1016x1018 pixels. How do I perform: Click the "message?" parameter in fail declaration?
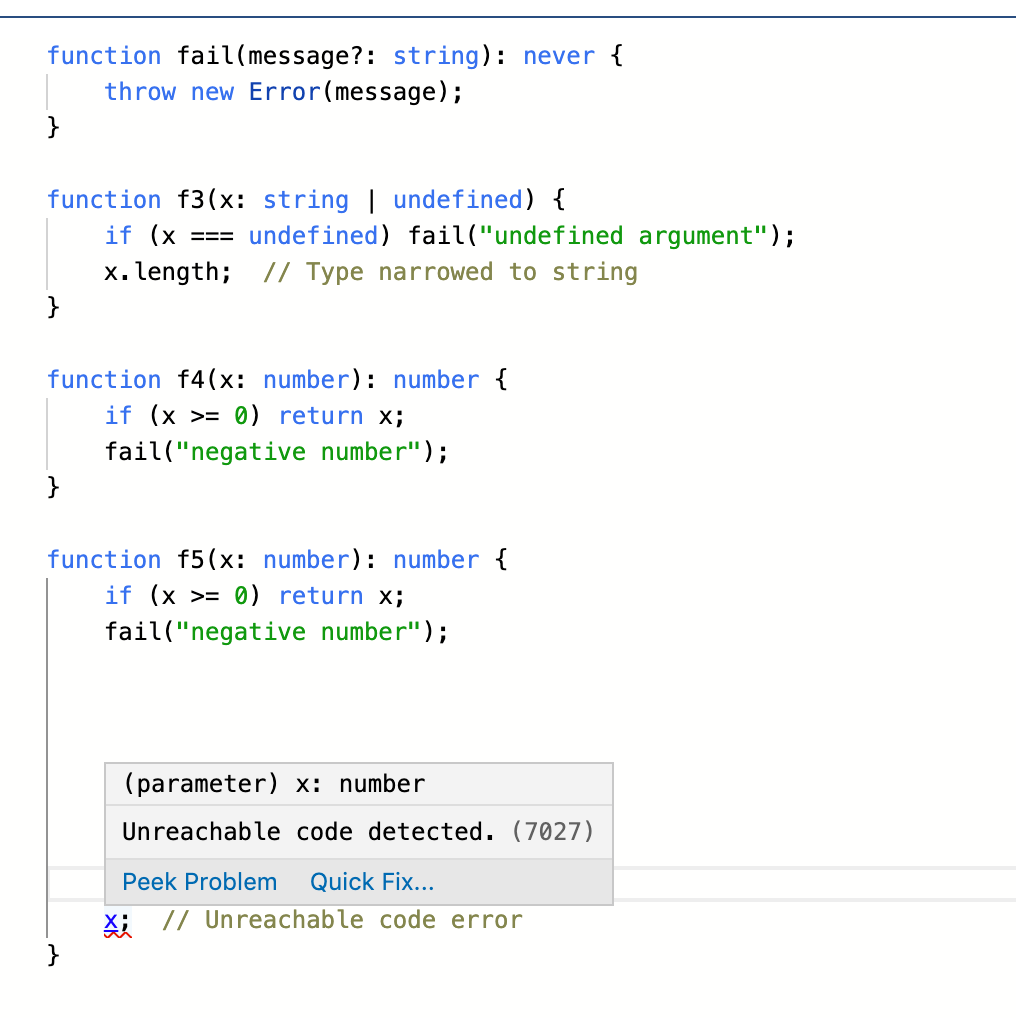pos(306,56)
